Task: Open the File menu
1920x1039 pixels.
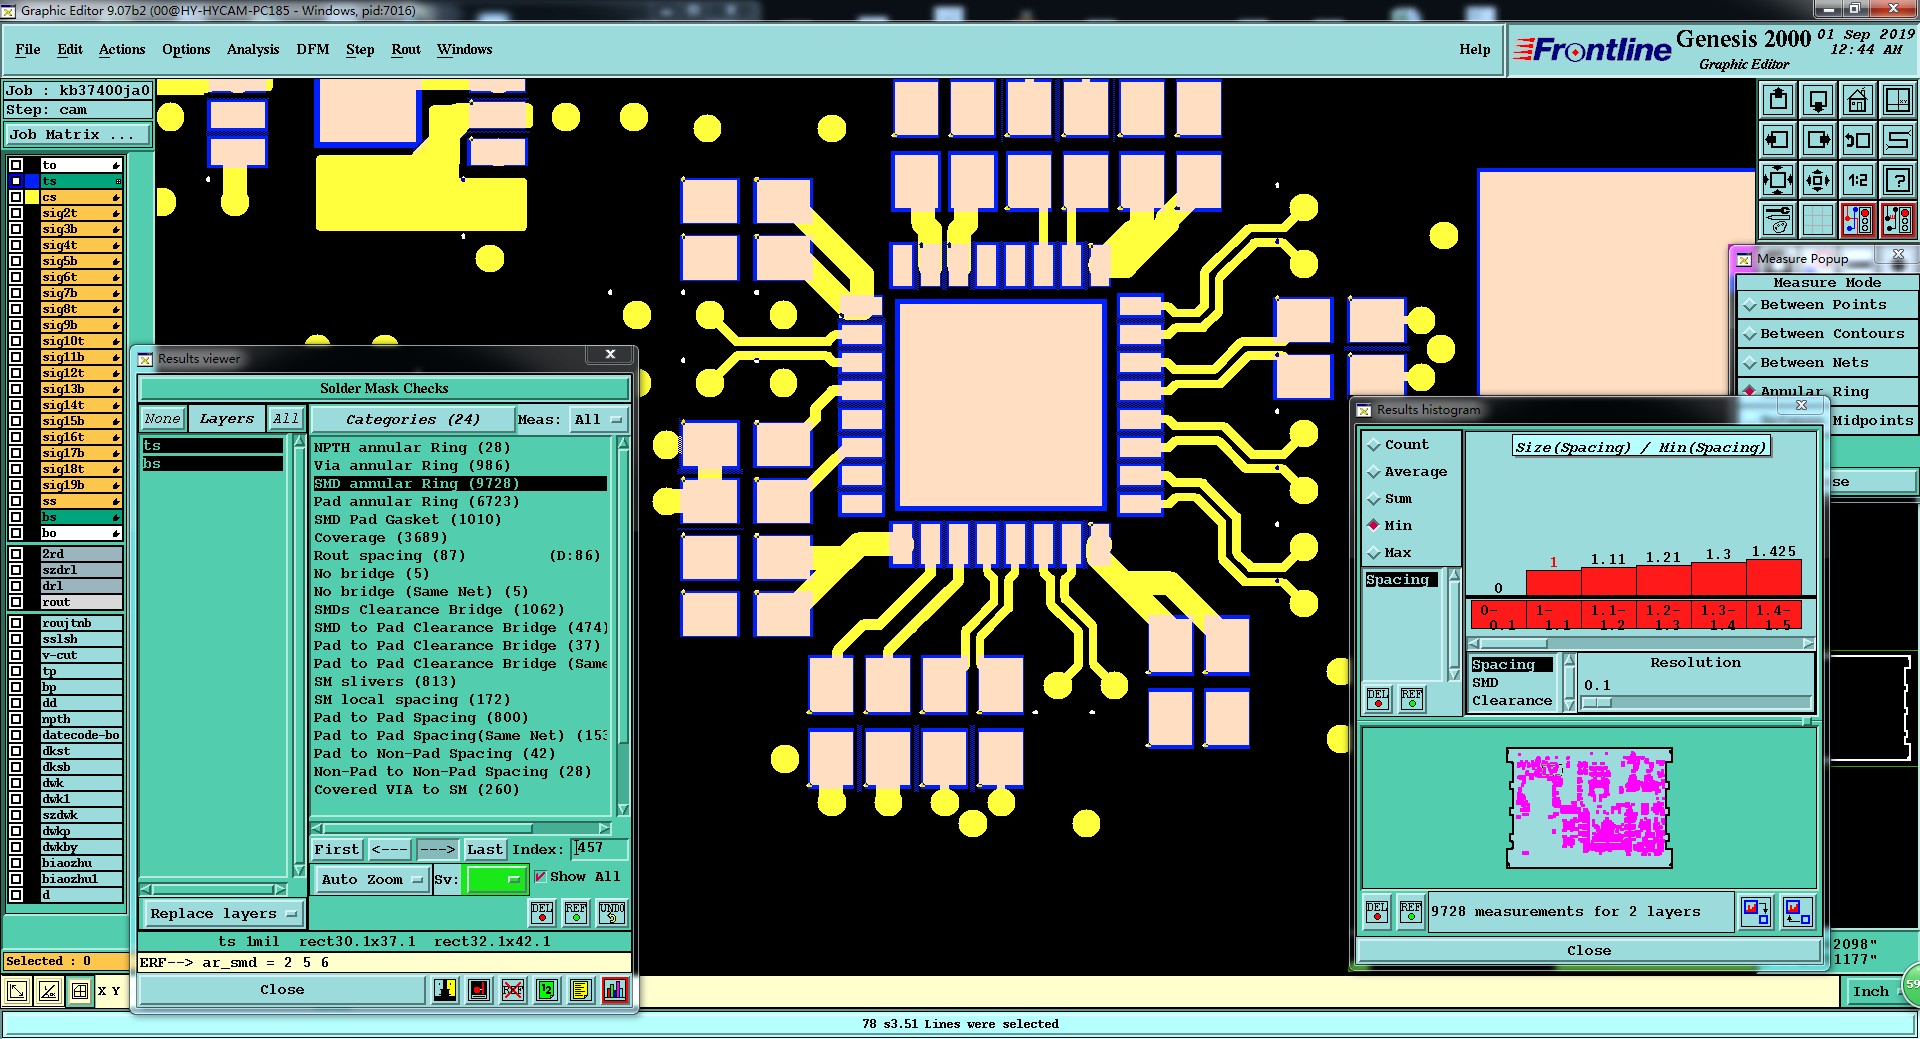Action: click(28, 49)
